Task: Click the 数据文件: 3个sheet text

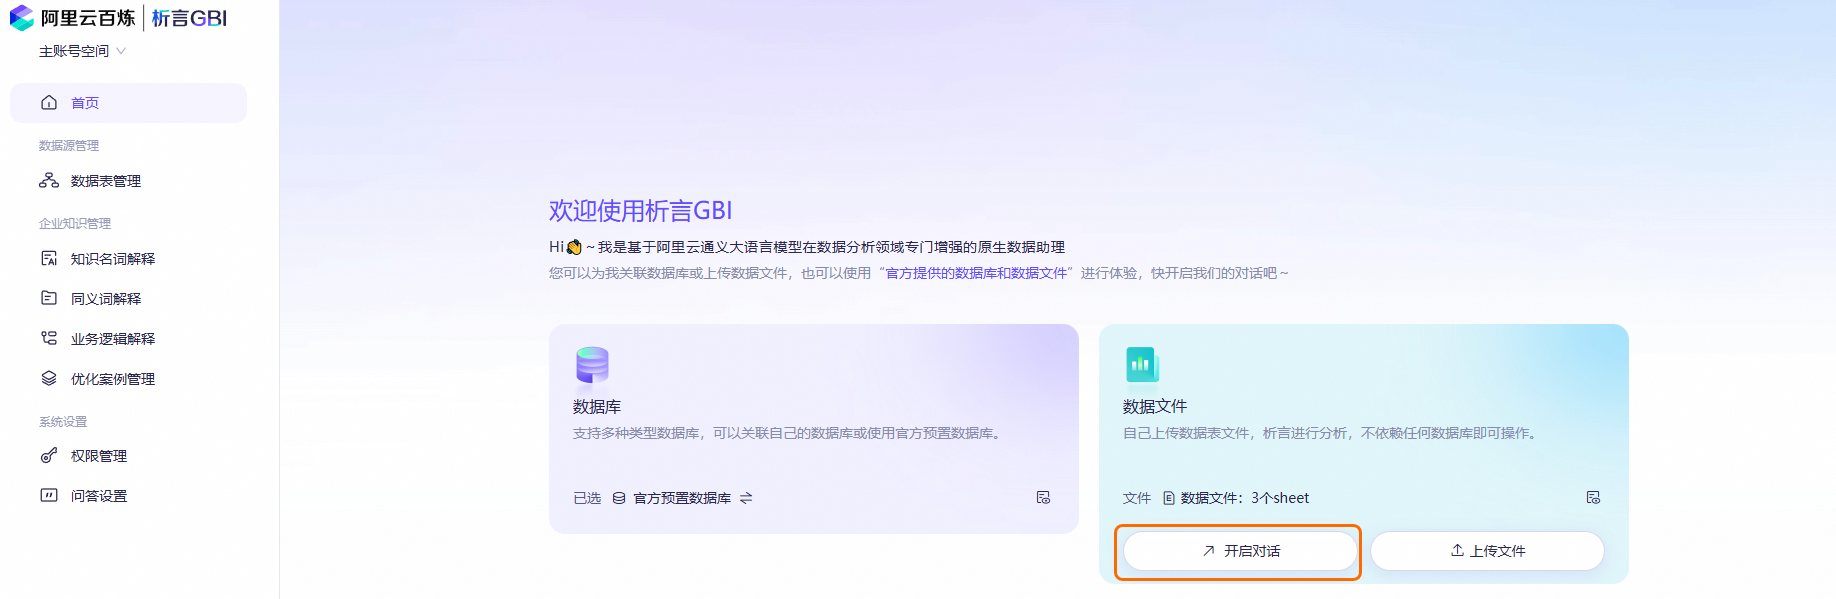Action: coord(1245,498)
